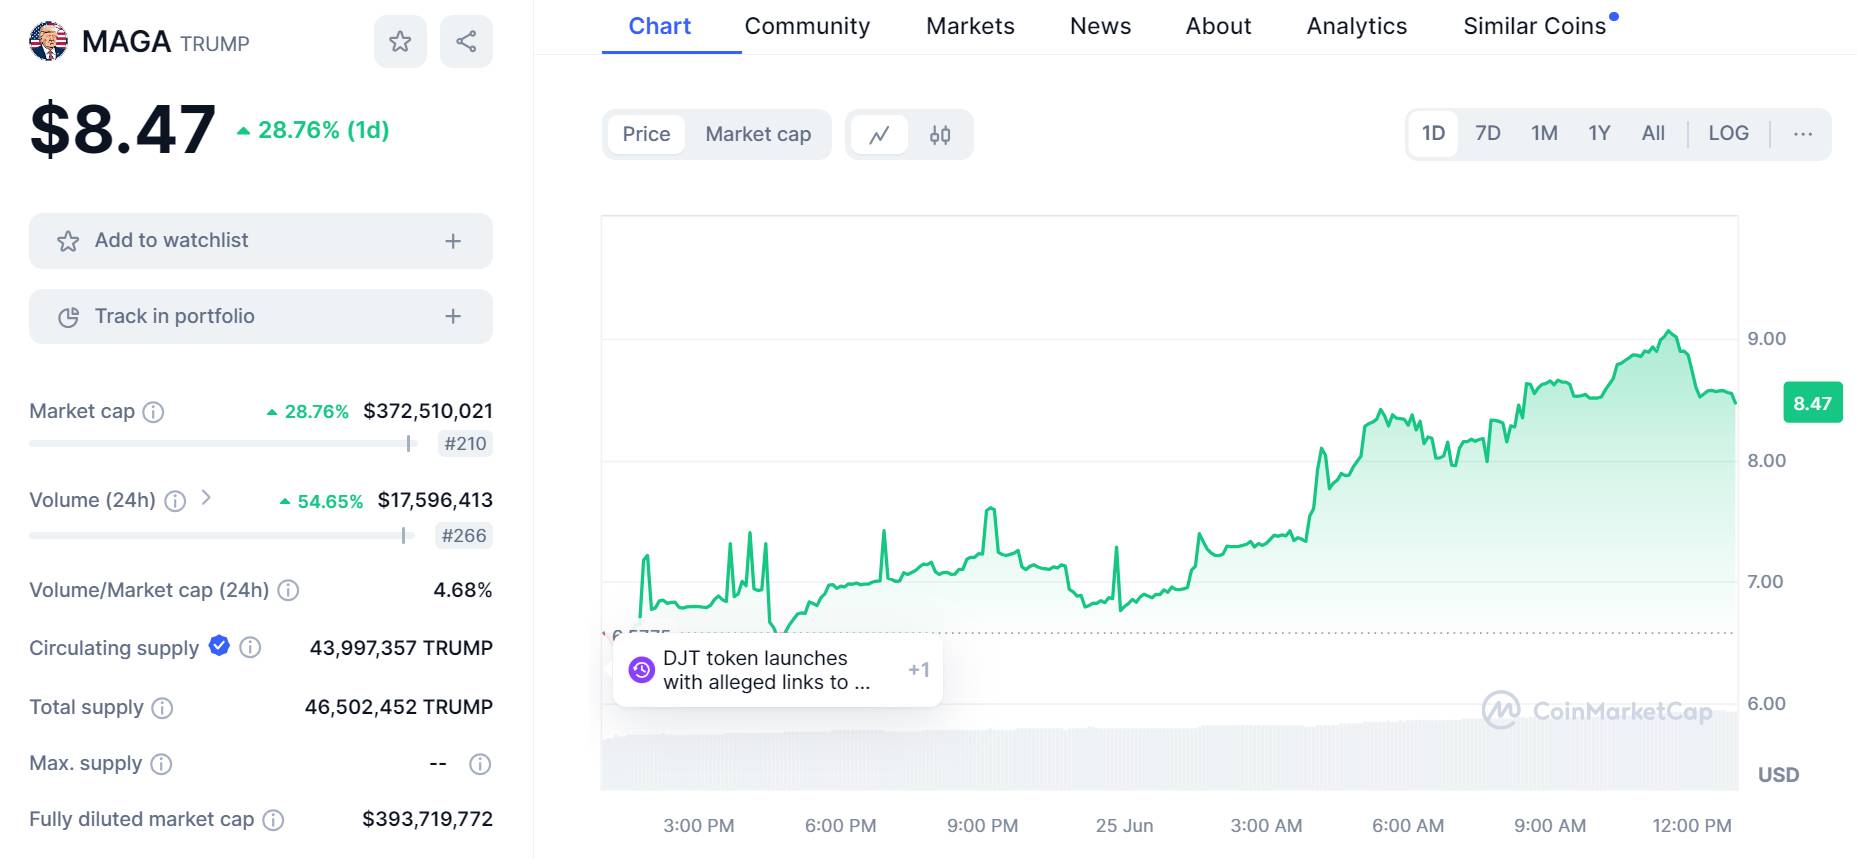Toggle LOG scale
Image resolution: width=1857 pixels, height=858 pixels.
(1728, 134)
